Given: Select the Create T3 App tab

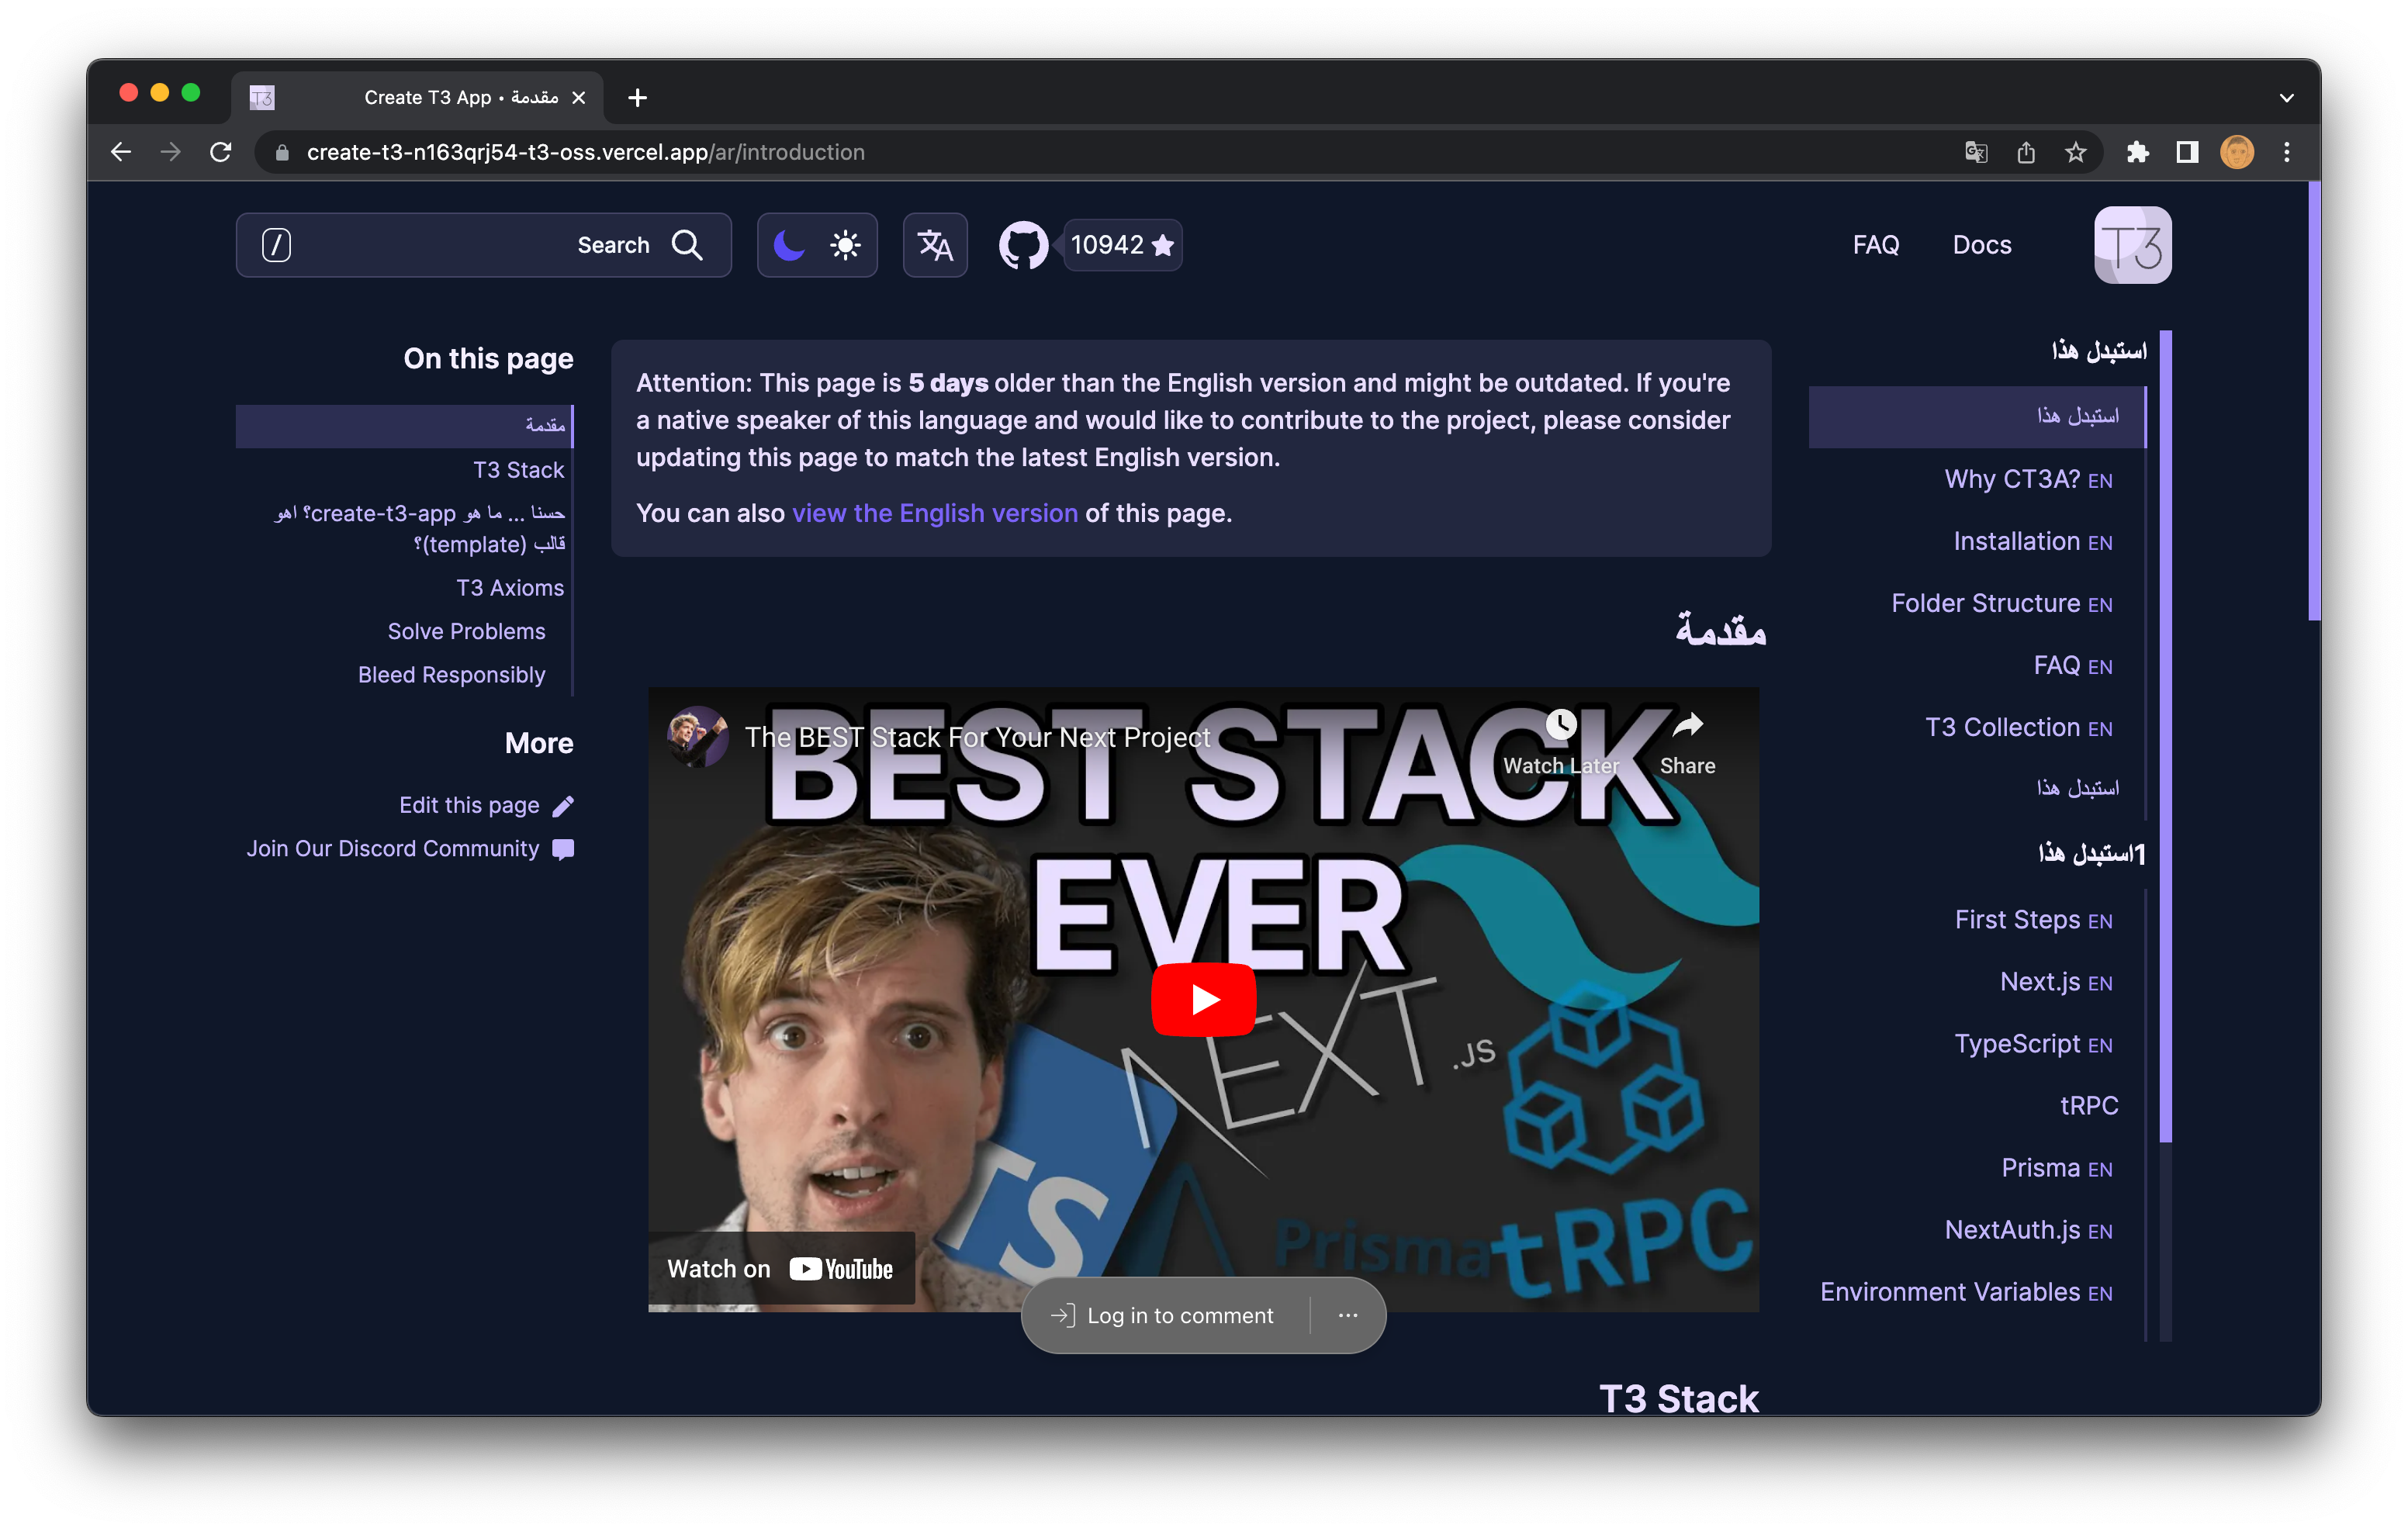Looking at the screenshot, I should click(x=418, y=98).
